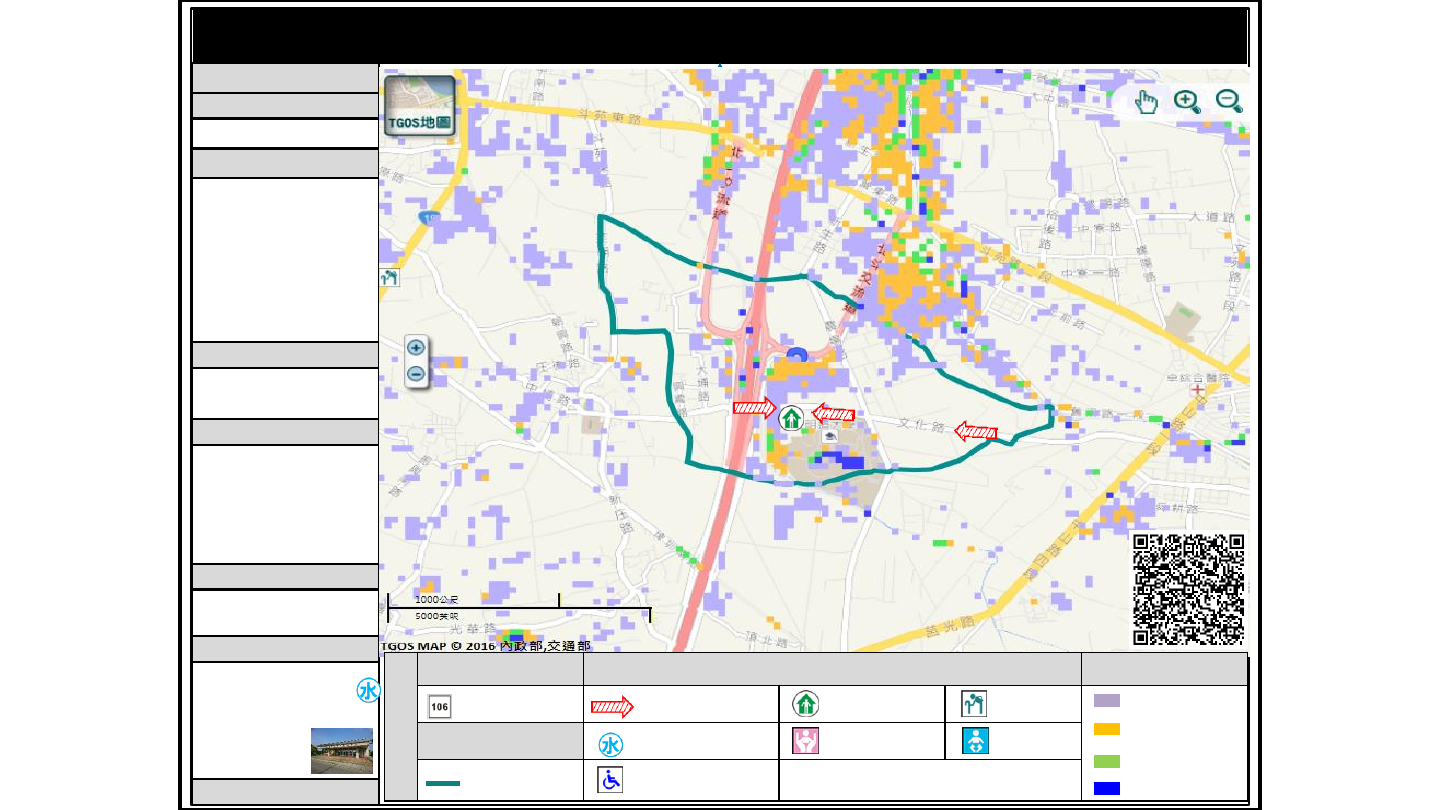
Task: Click the green shelter house marker on map
Action: coord(791,417)
